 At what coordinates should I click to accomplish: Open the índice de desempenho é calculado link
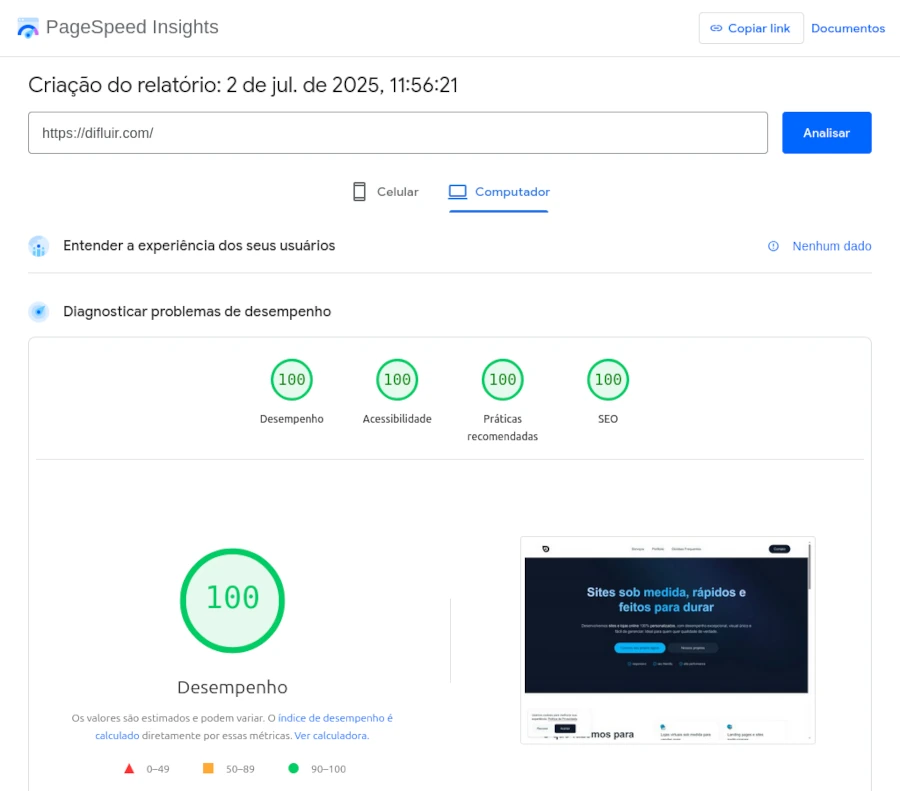(335, 718)
